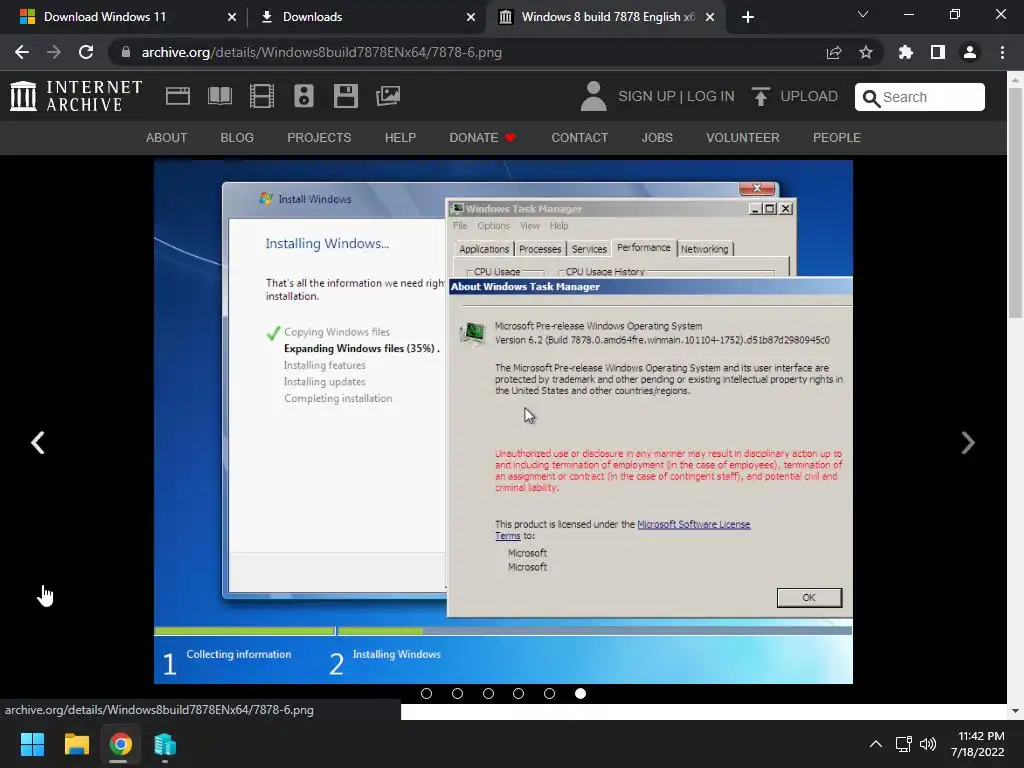
Task: Open the network tray icon
Action: click(x=904, y=744)
